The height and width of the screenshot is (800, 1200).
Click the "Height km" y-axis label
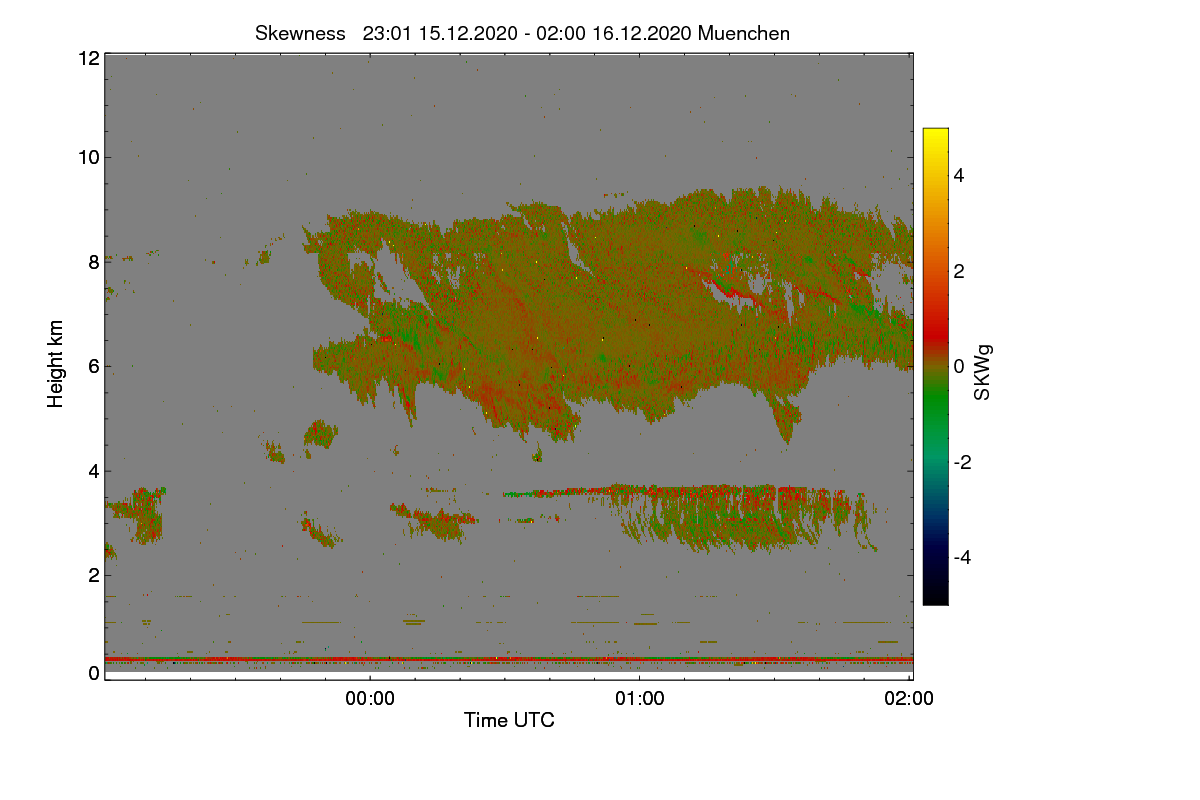tap(56, 363)
